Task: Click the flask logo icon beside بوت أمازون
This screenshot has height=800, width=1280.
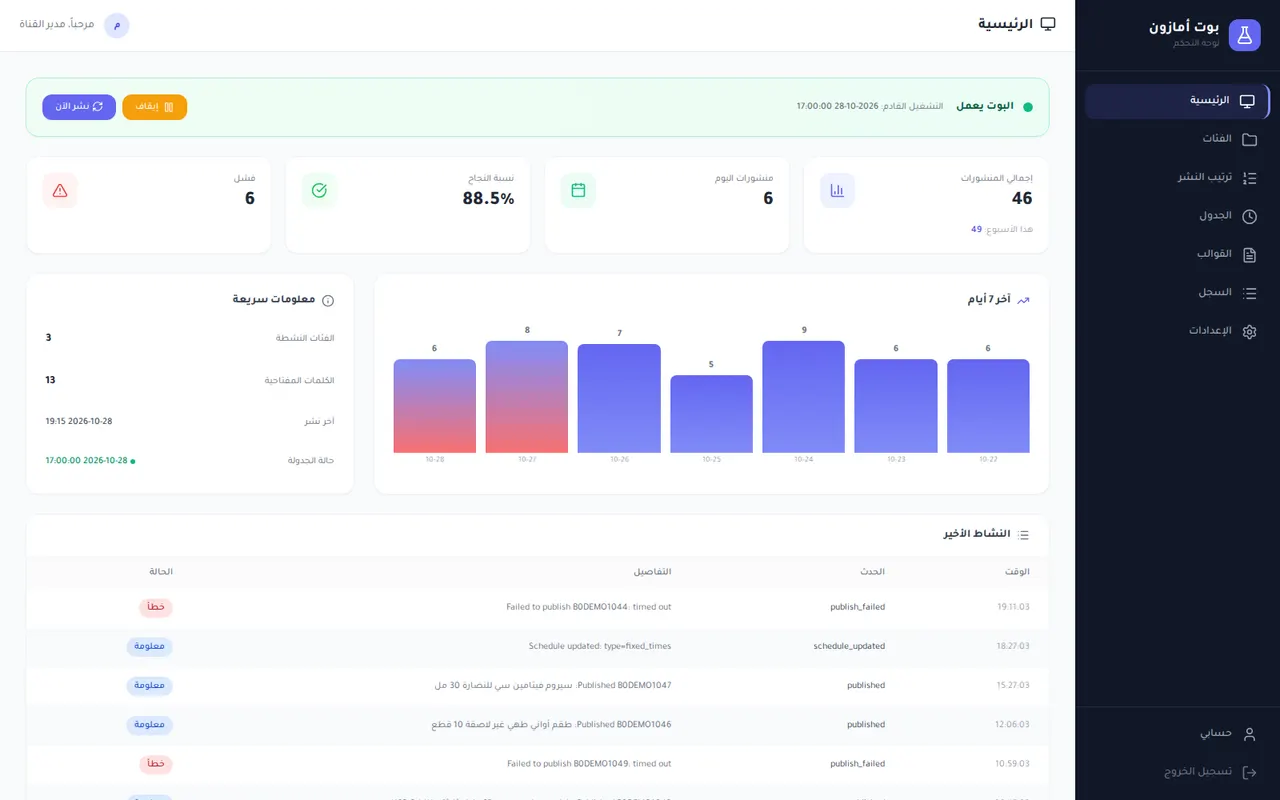Action: pos(1244,35)
